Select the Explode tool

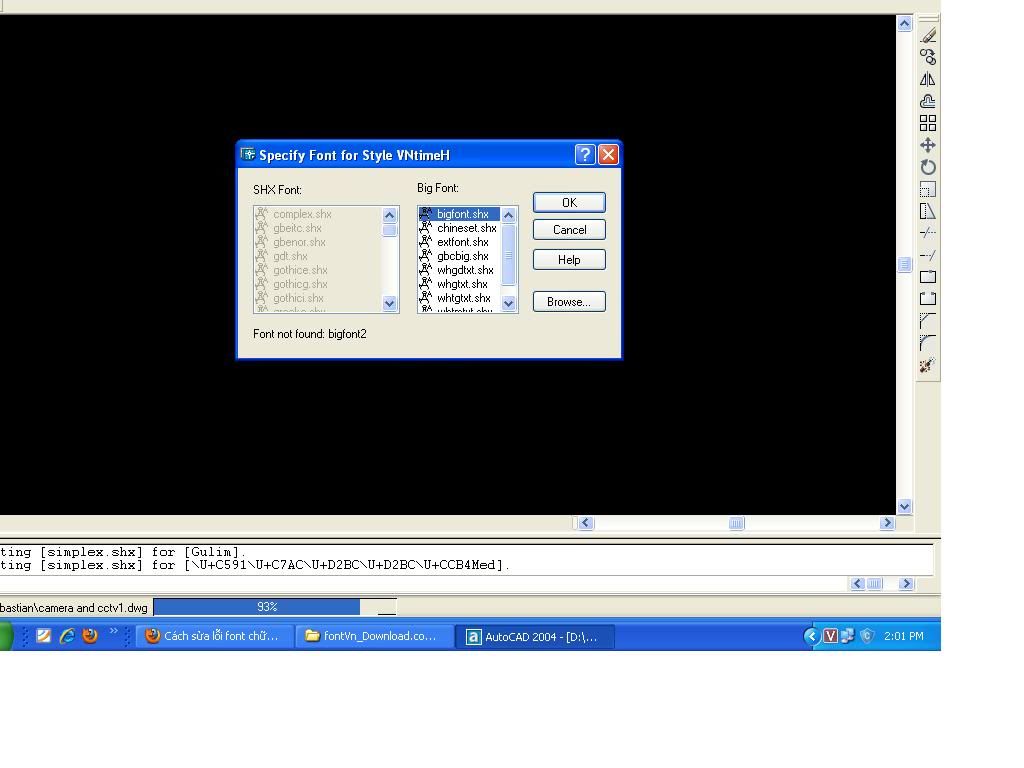[x=928, y=365]
